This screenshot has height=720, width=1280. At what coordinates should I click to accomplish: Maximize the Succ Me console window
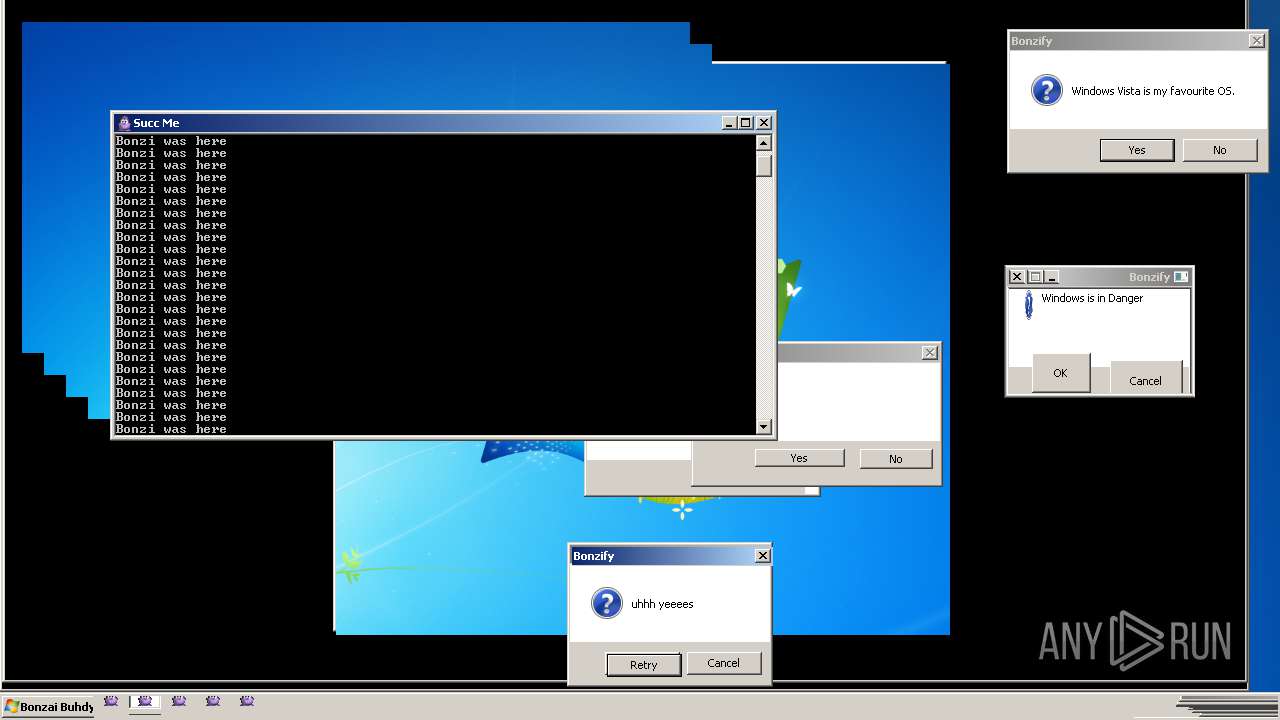click(x=746, y=123)
